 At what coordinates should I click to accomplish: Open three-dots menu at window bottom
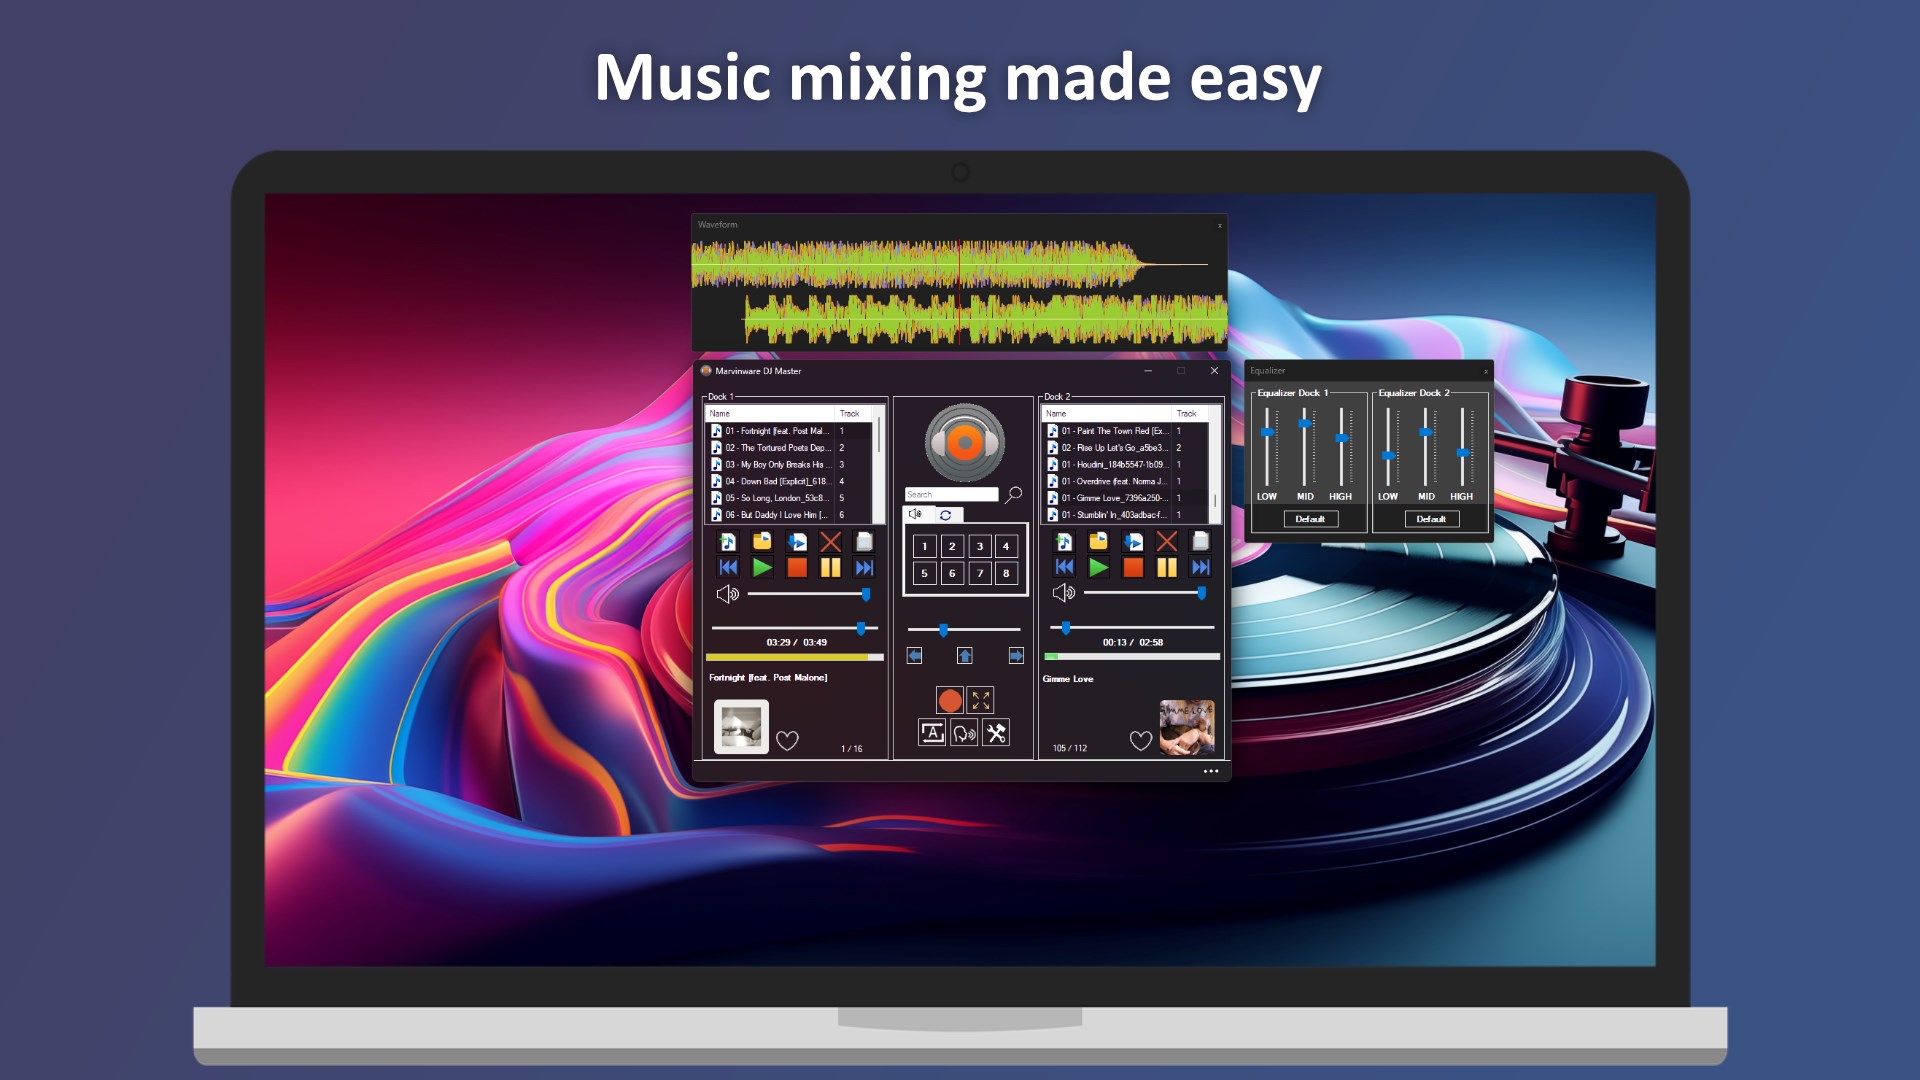click(1210, 771)
